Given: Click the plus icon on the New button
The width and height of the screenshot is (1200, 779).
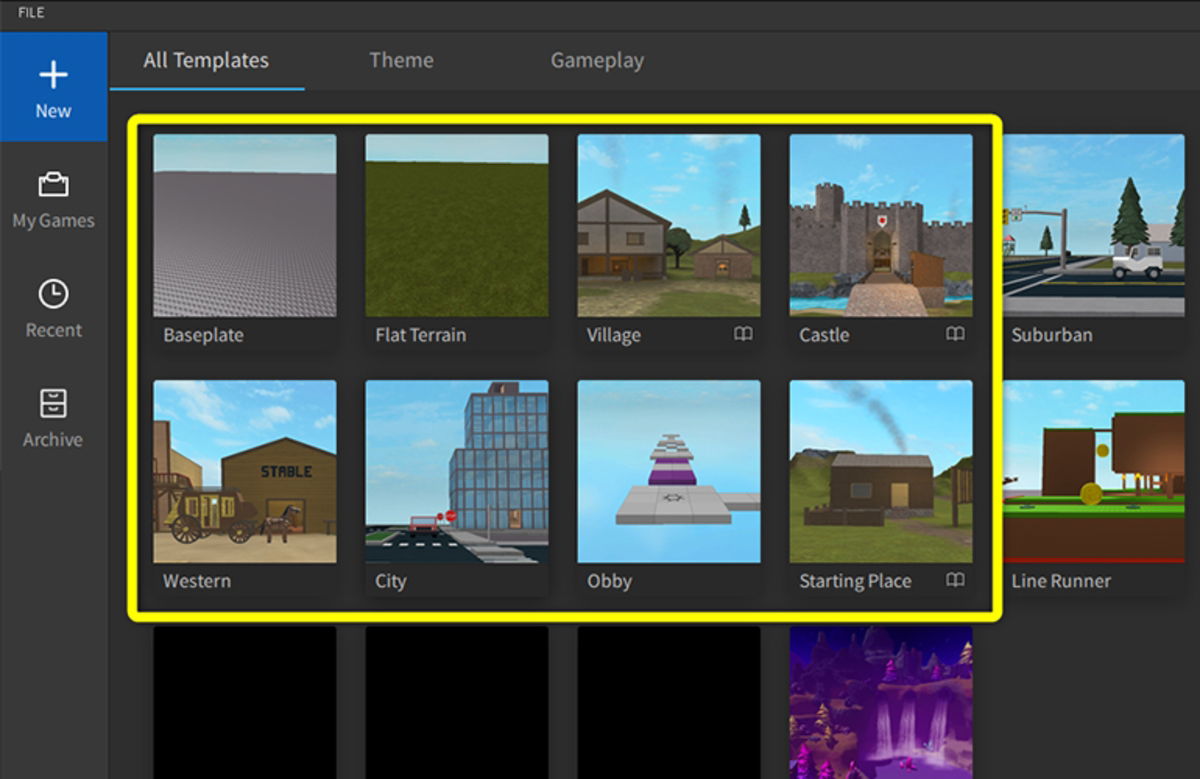Looking at the screenshot, I should (x=53, y=73).
